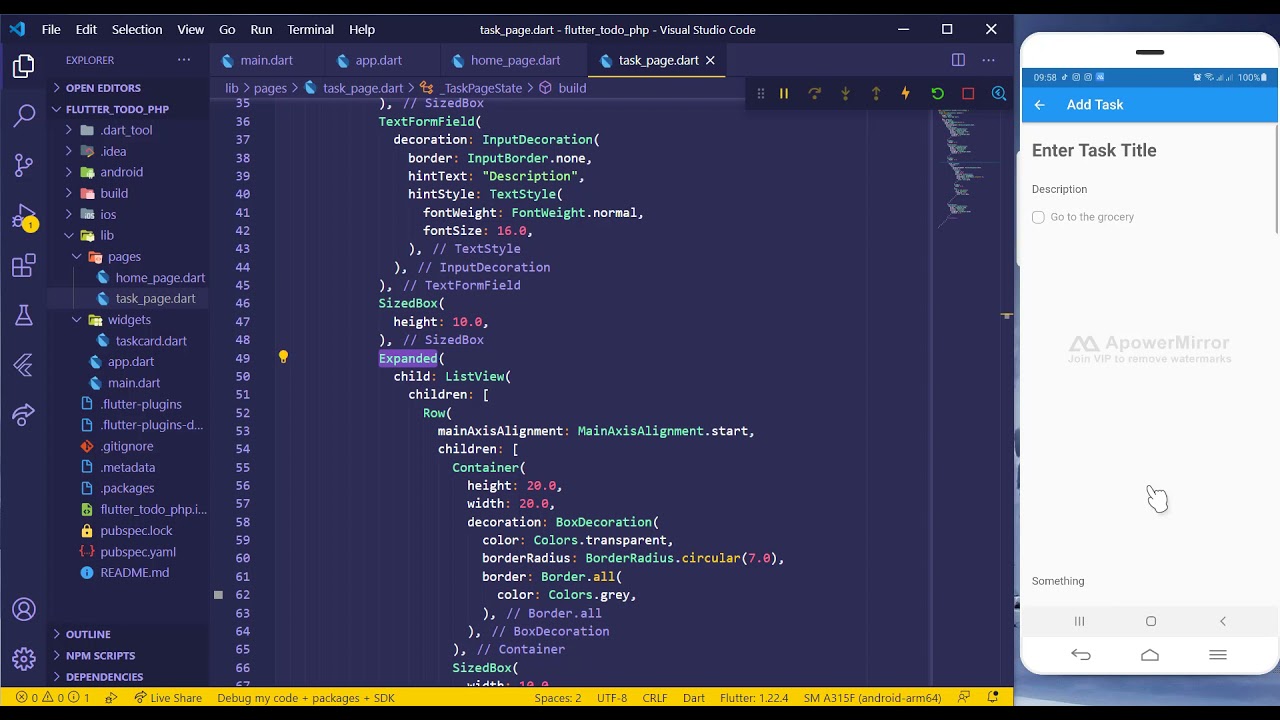Open the Testing flask icon view
The image size is (1280, 720).
(x=24, y=316)
